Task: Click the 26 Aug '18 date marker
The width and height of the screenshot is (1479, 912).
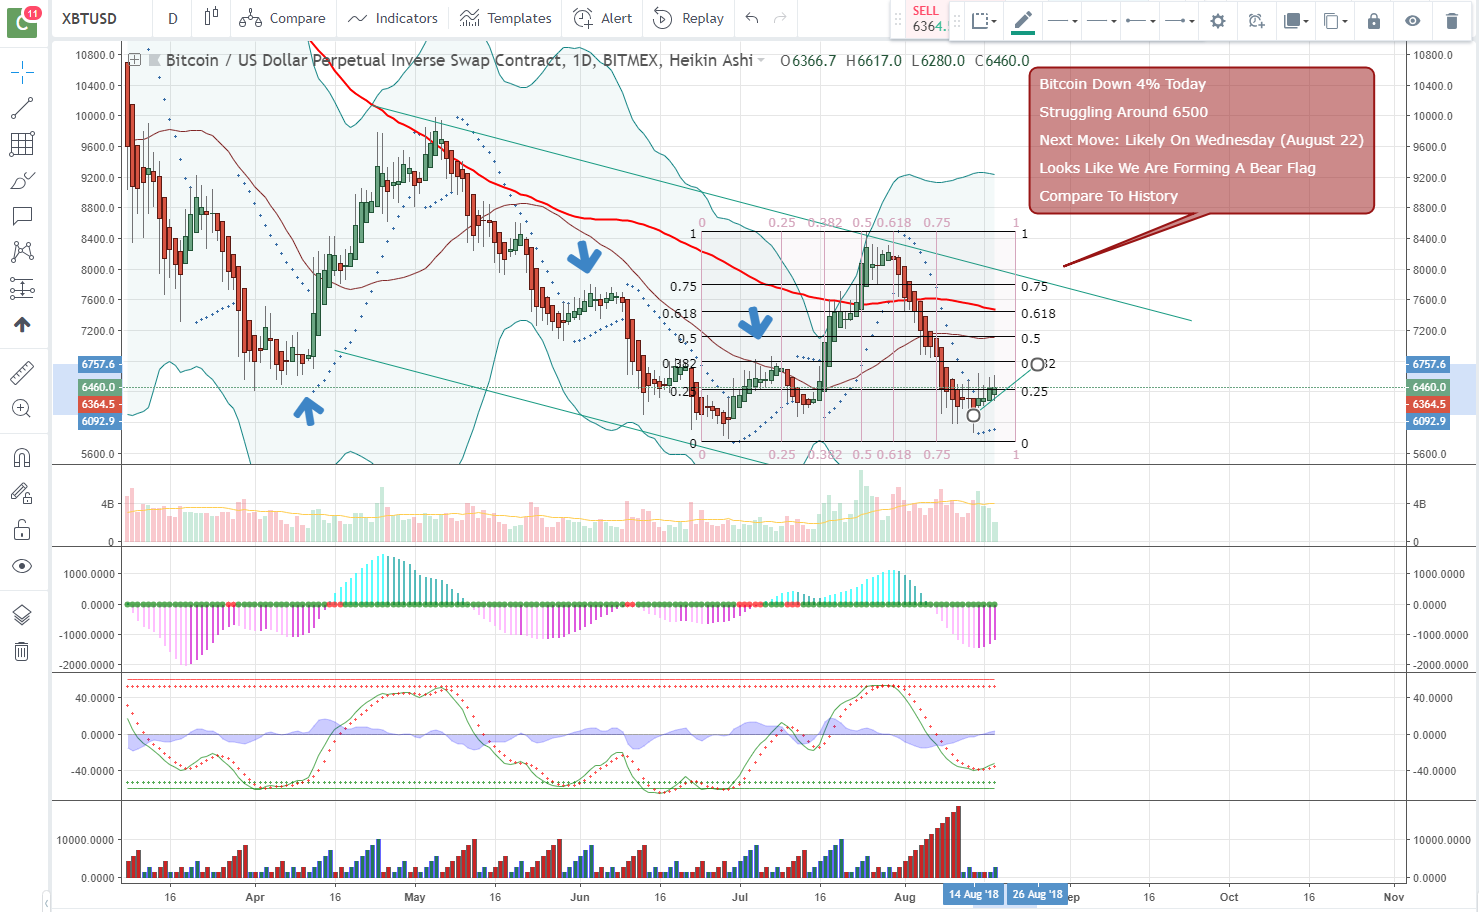Action: (x=1037, y=894)
